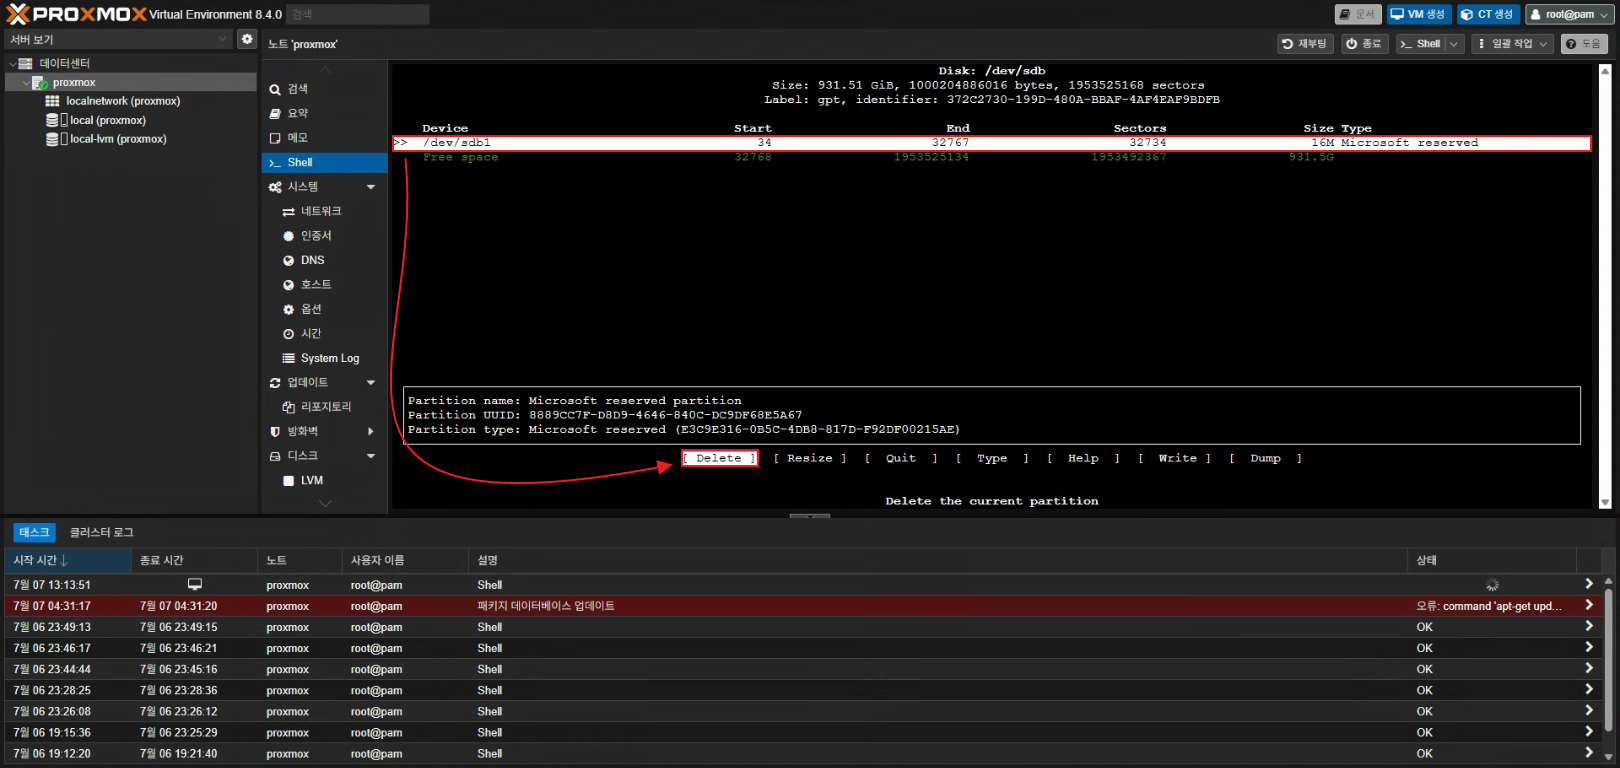1620x768 pixels.
Task: Open the server view gear settings
Action: (x=247, y=39)
